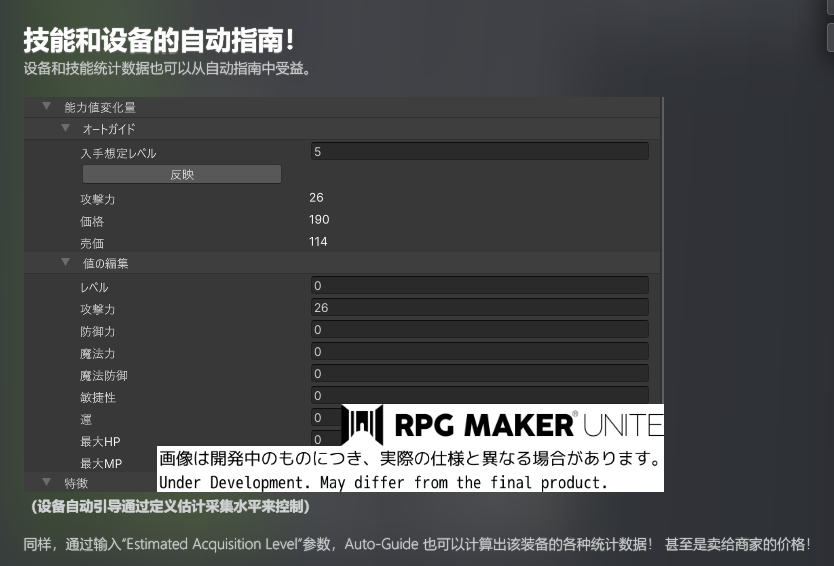This screenshot has width=834, height=566.
Task: Collapse the 値の編集 subsection triangle
Action: pos(65,262)
